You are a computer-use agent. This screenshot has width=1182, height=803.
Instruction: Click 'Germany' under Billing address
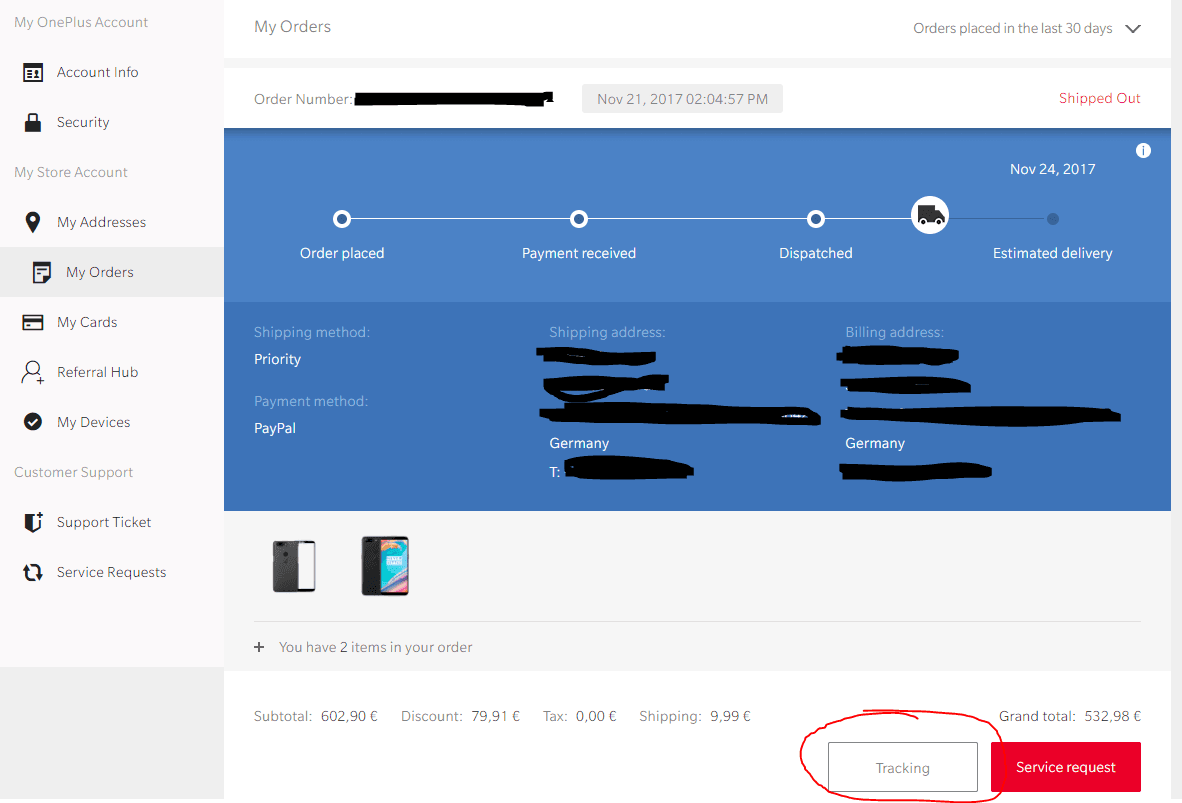point(874,443)
